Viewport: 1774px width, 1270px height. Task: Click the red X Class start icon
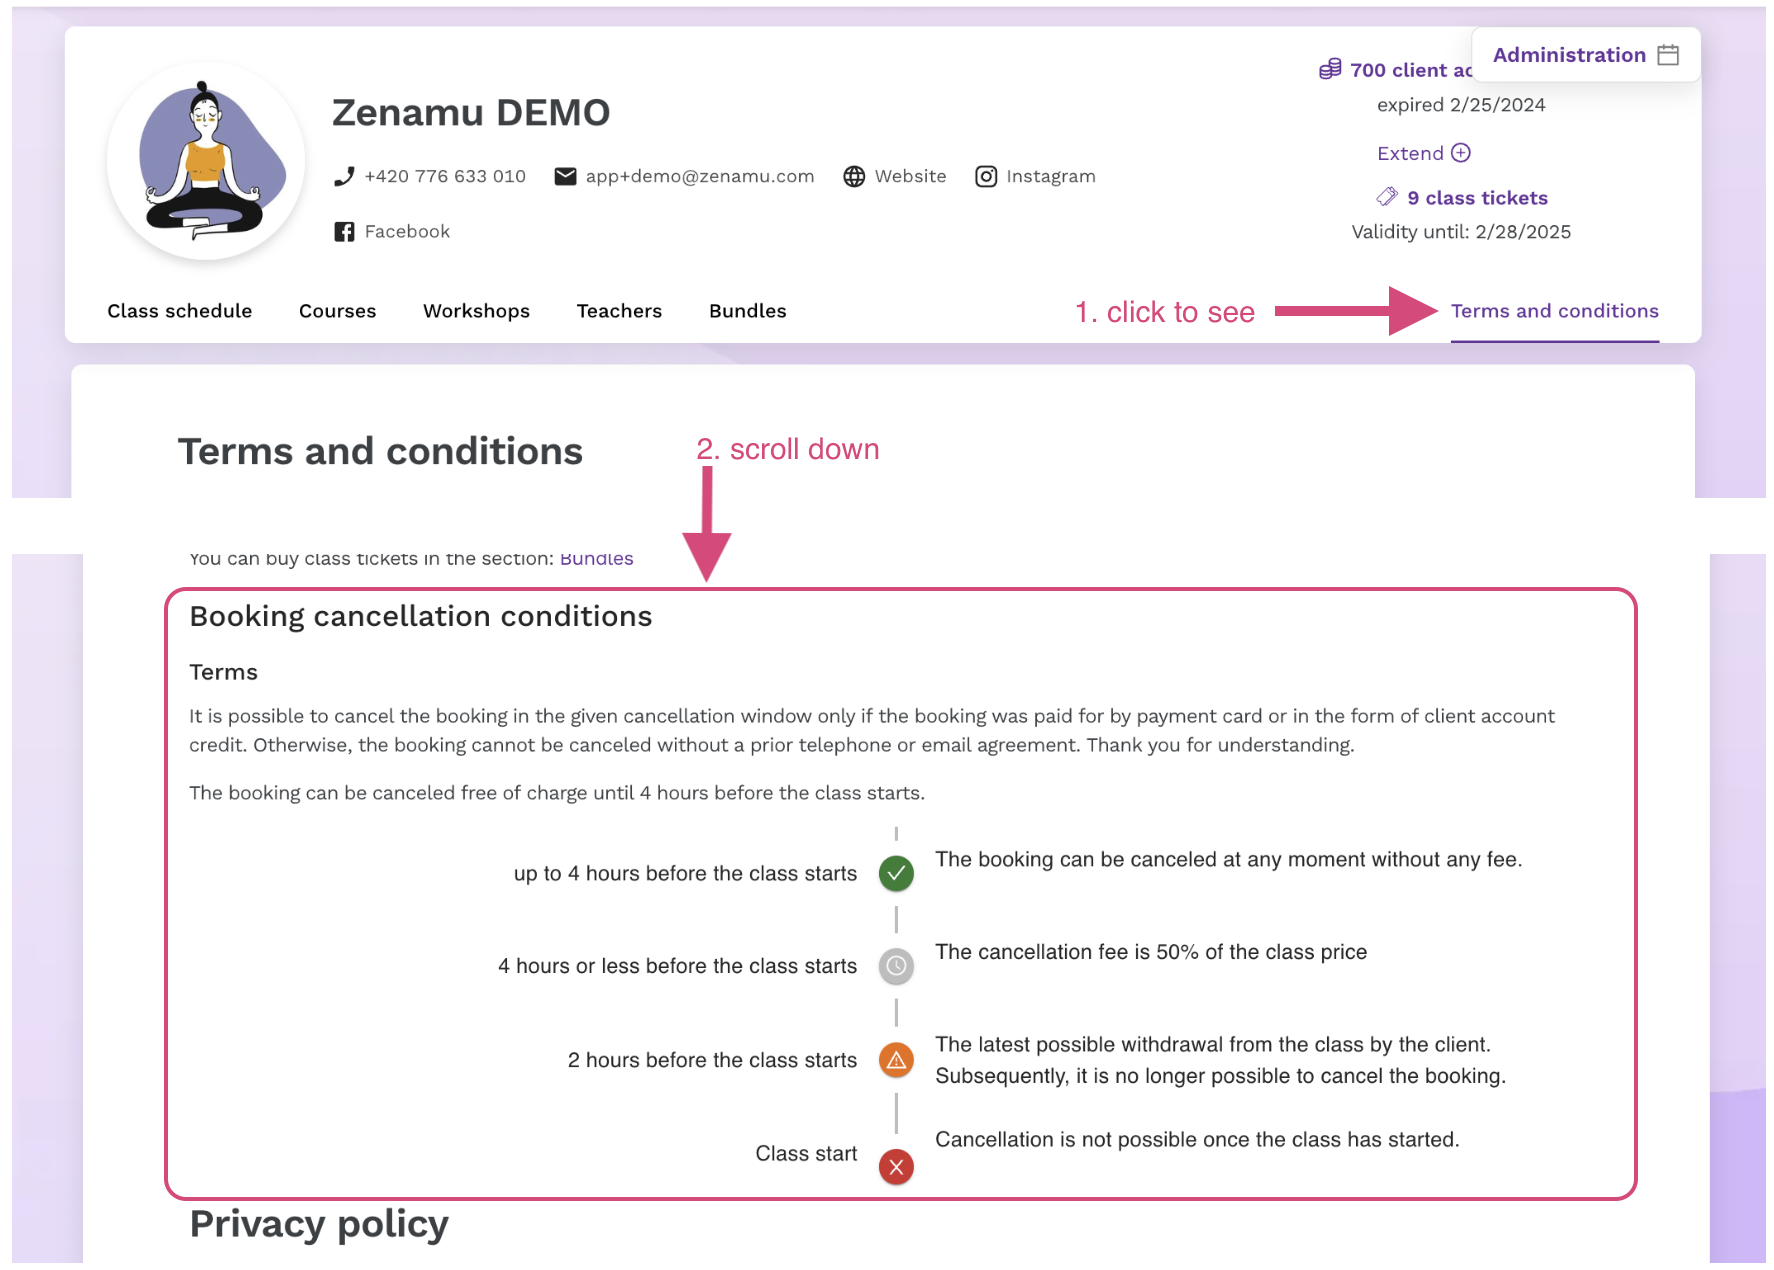coord(896,1166)
